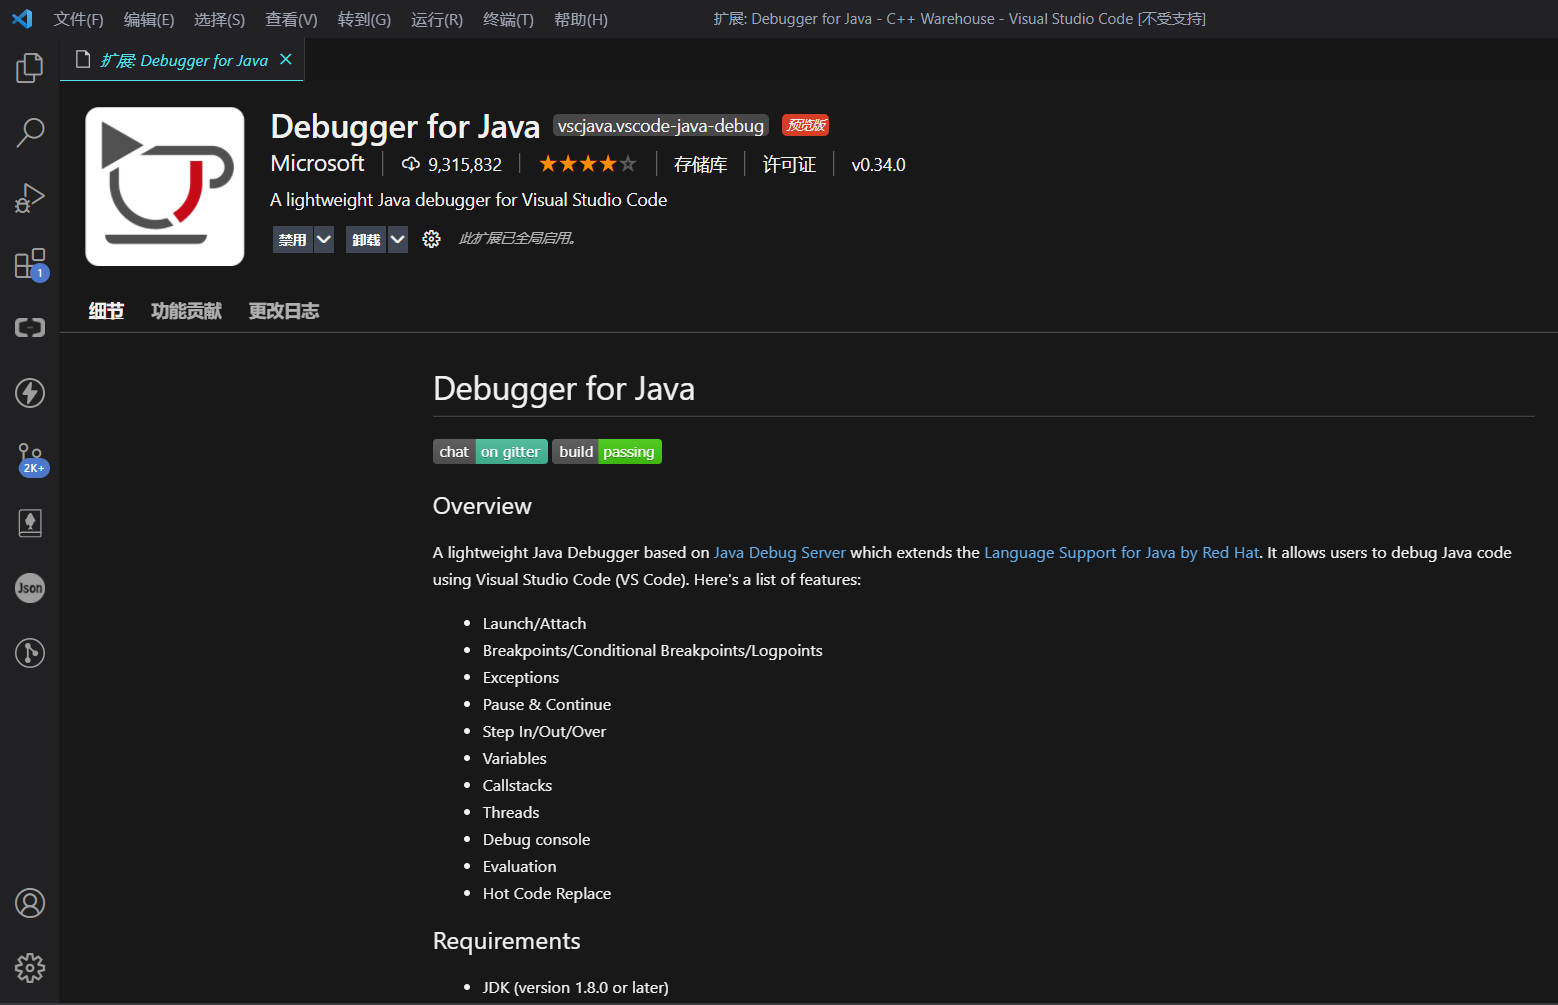Click the 禁用 (Disable) button
This screenshot has height=1005, width=1558.
(x=293, y=240)
